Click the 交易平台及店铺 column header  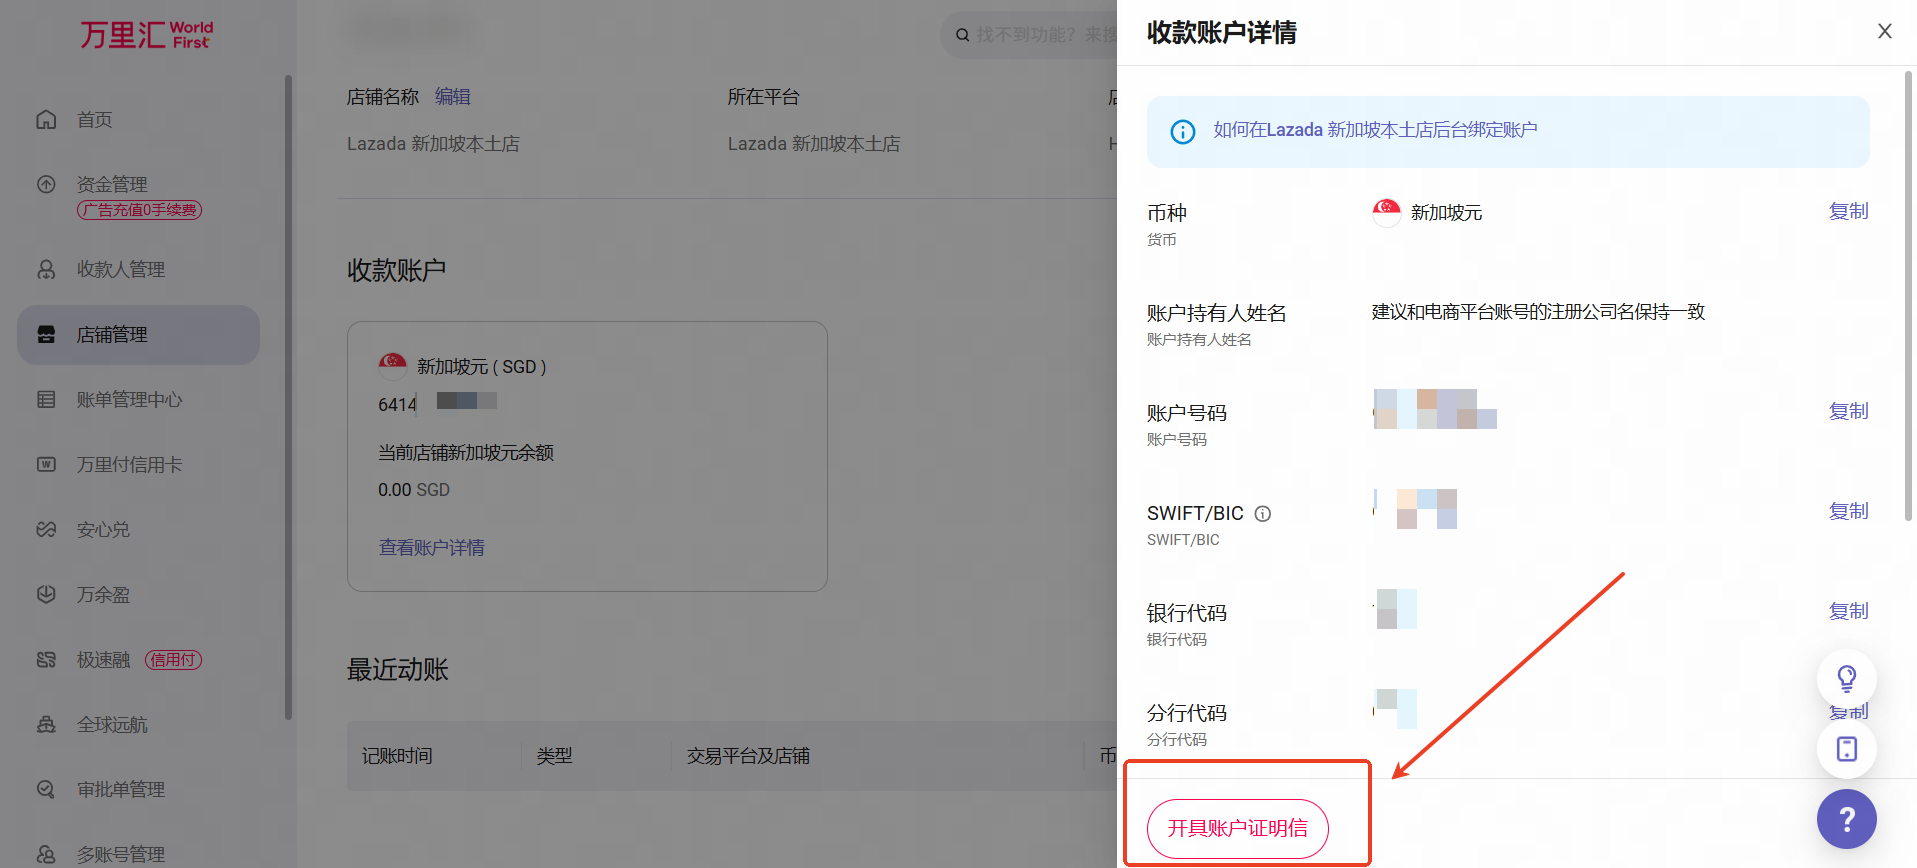748,756
